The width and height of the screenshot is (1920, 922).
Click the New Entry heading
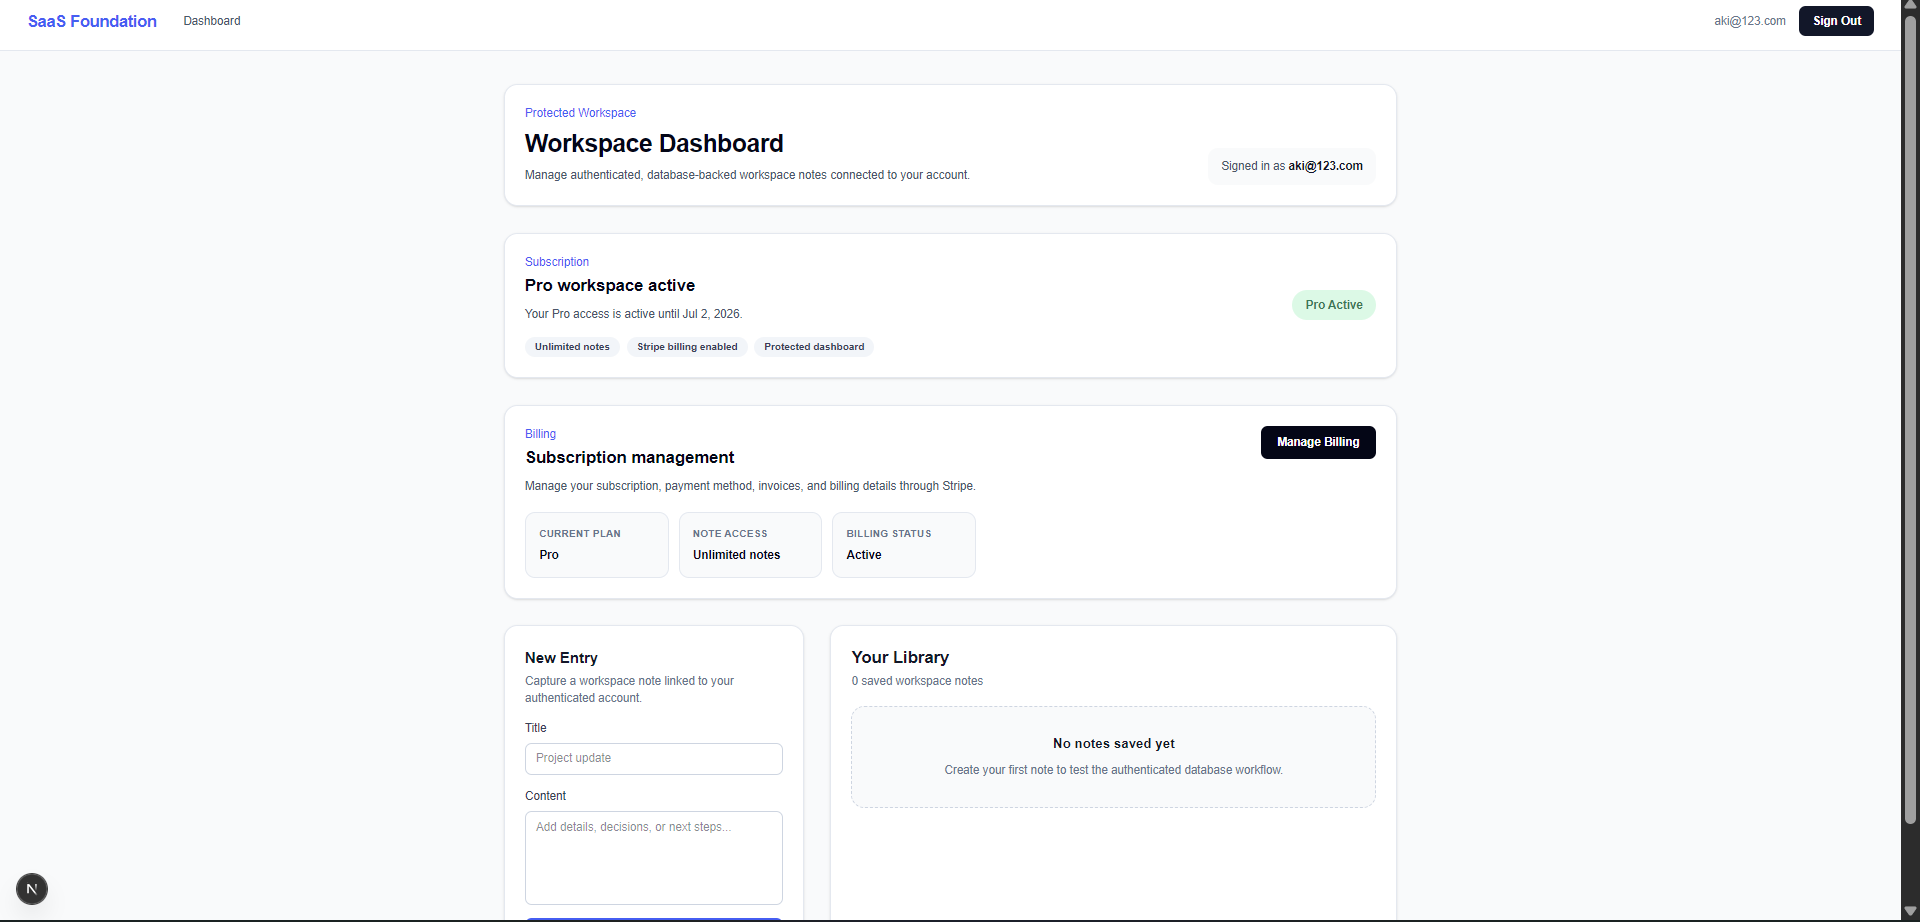tap(561, 658)
